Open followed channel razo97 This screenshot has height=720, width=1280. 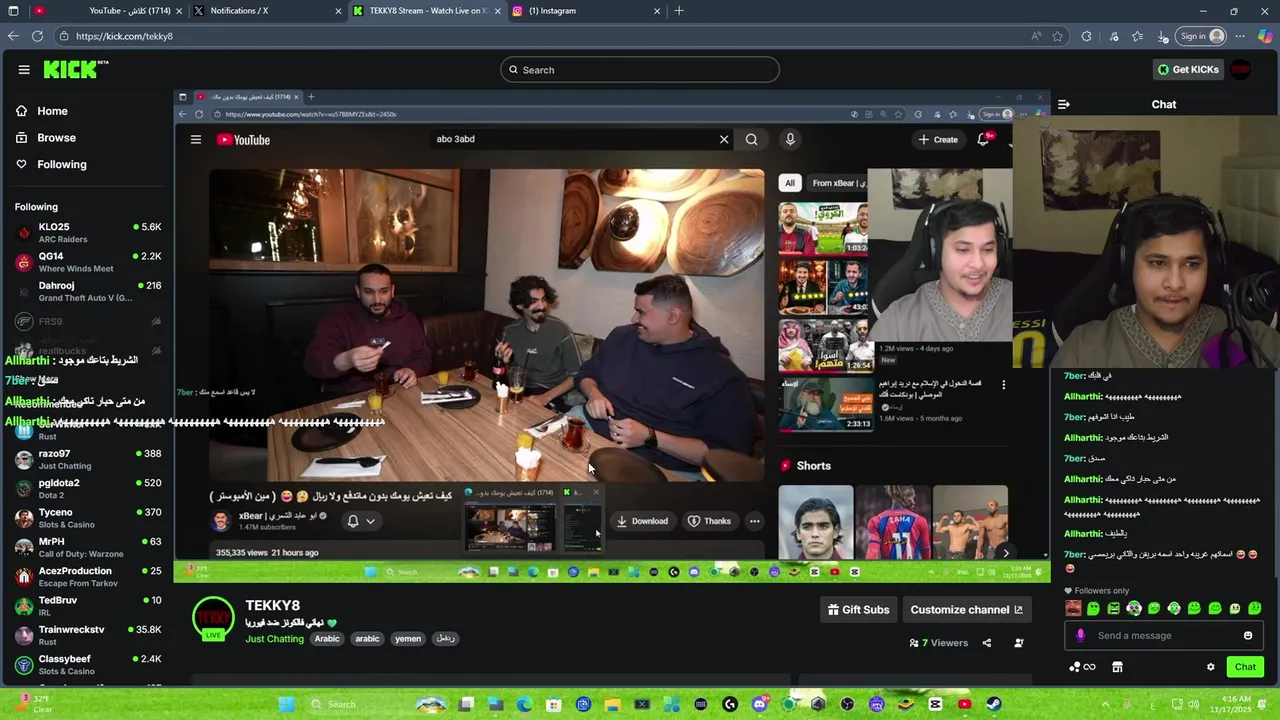(87, 459)
